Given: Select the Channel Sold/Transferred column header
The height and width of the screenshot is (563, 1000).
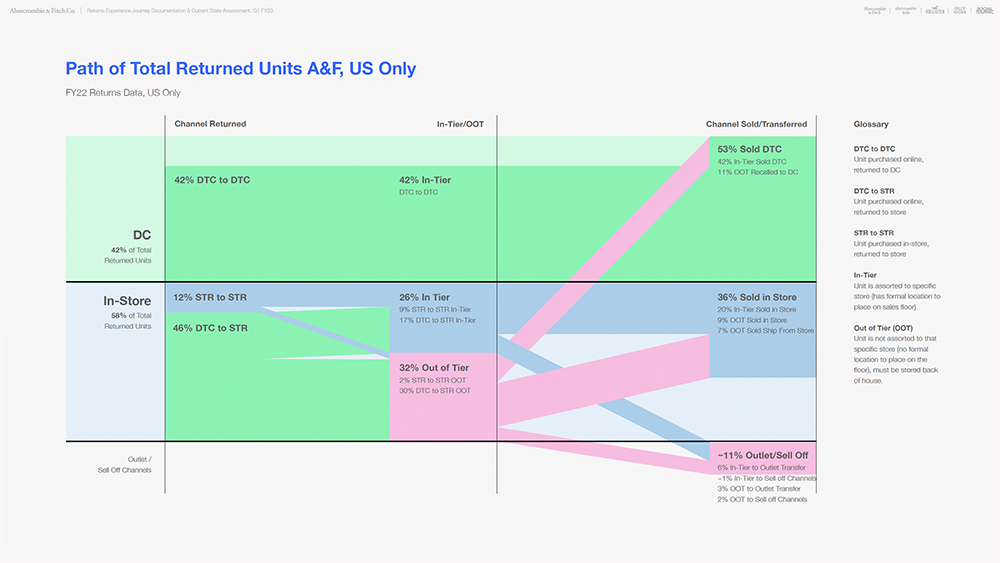Looking at the screenshot, I should point(756,124).
